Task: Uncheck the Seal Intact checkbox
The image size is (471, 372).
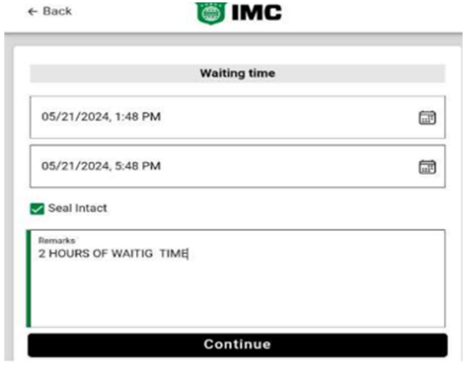Action: [37, 209]
